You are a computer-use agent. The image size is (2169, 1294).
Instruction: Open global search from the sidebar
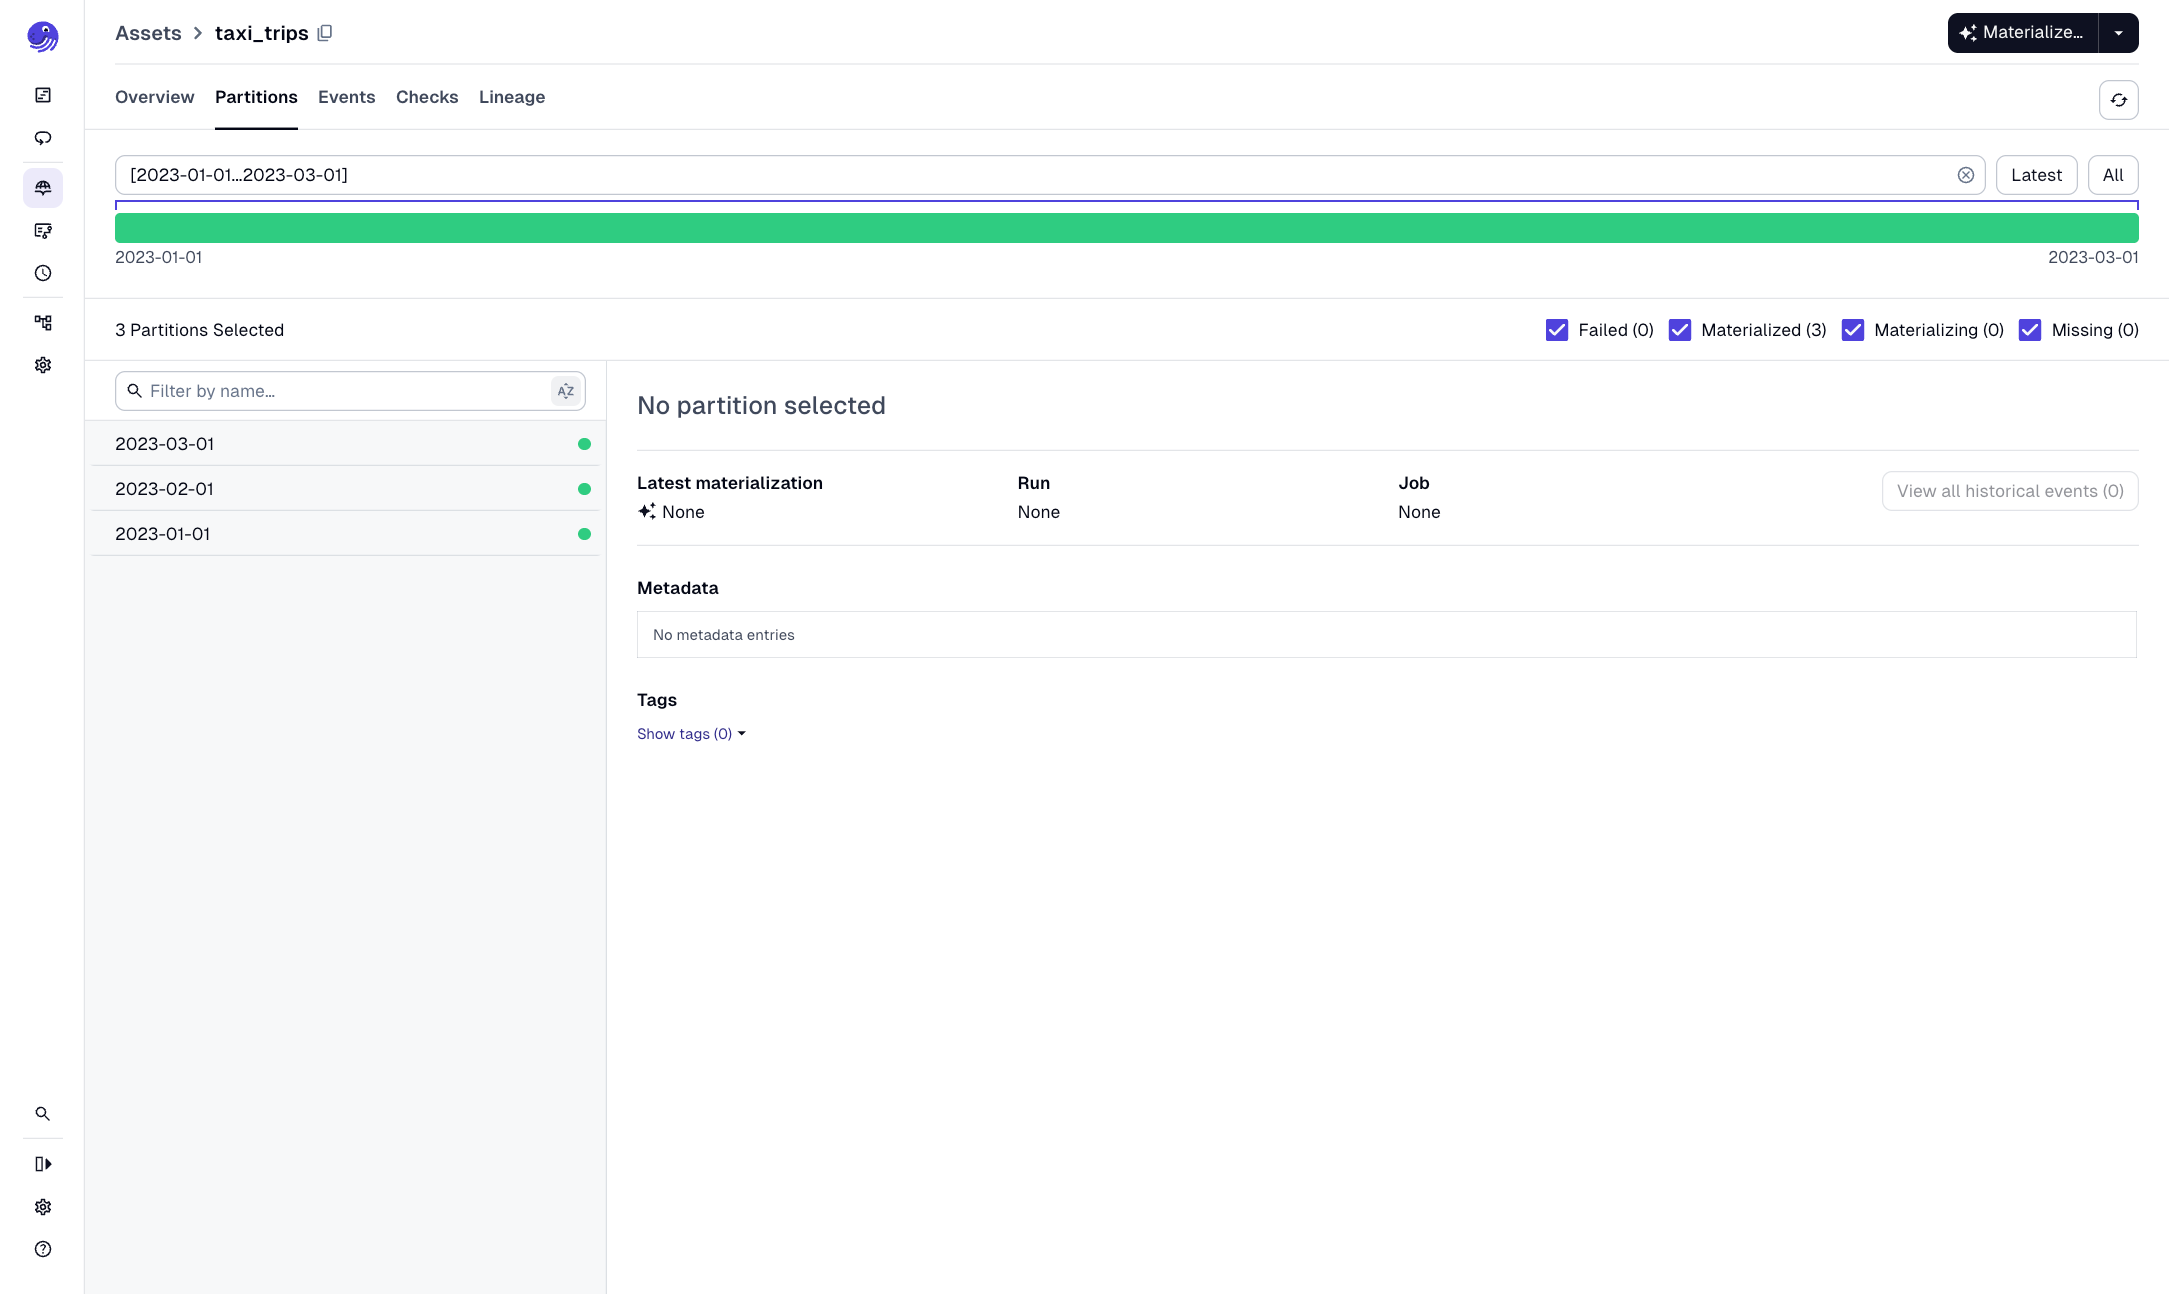43,1113
